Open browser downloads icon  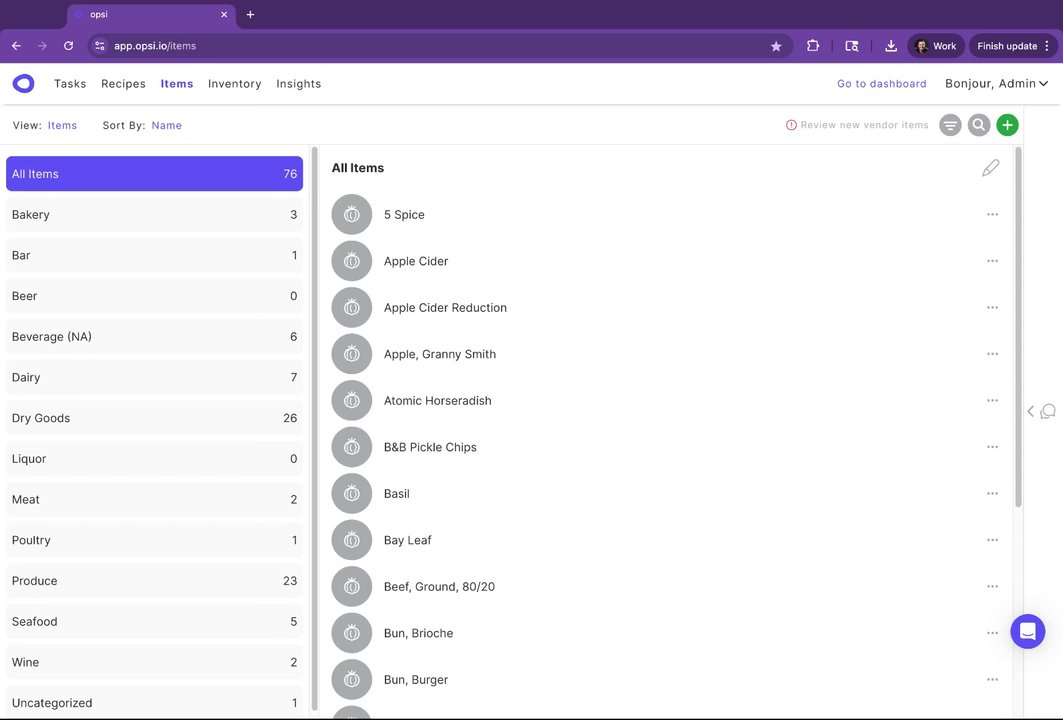[x=891, y=46]
